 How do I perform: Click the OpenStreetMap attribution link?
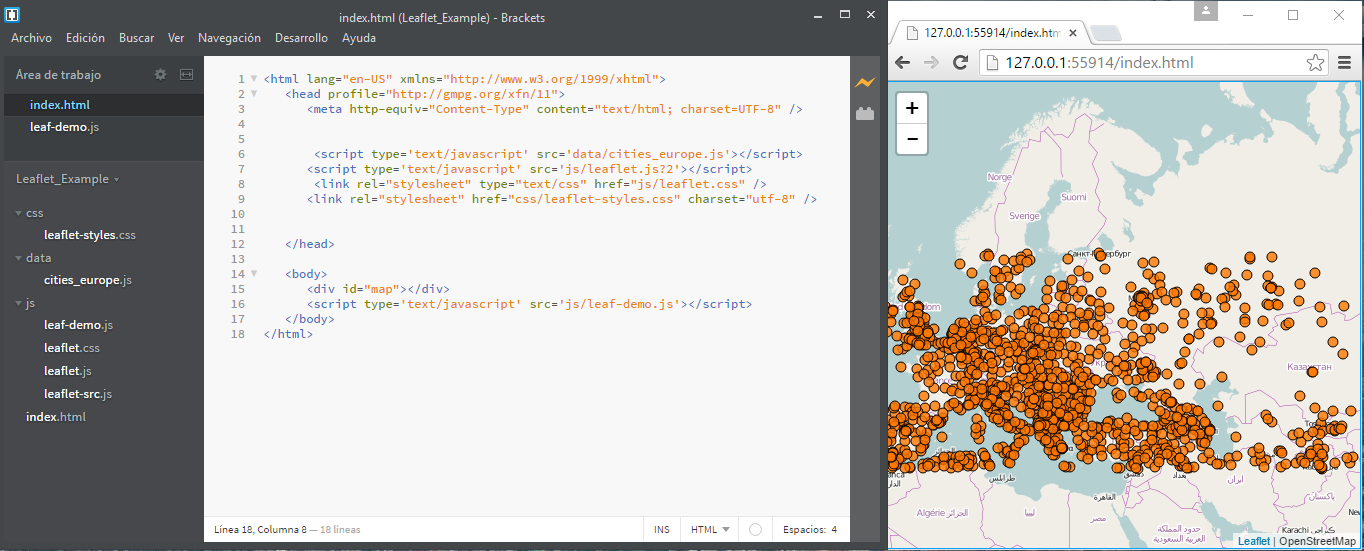[x=1317, y=541]
